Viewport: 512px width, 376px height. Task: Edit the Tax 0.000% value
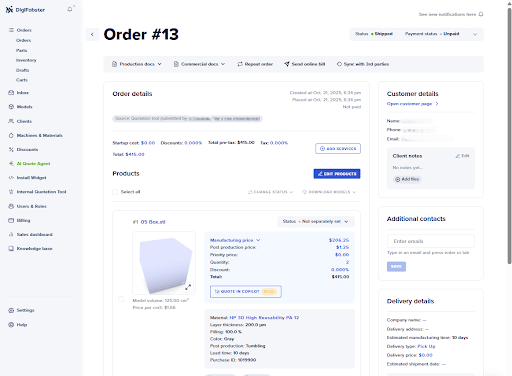279,143
